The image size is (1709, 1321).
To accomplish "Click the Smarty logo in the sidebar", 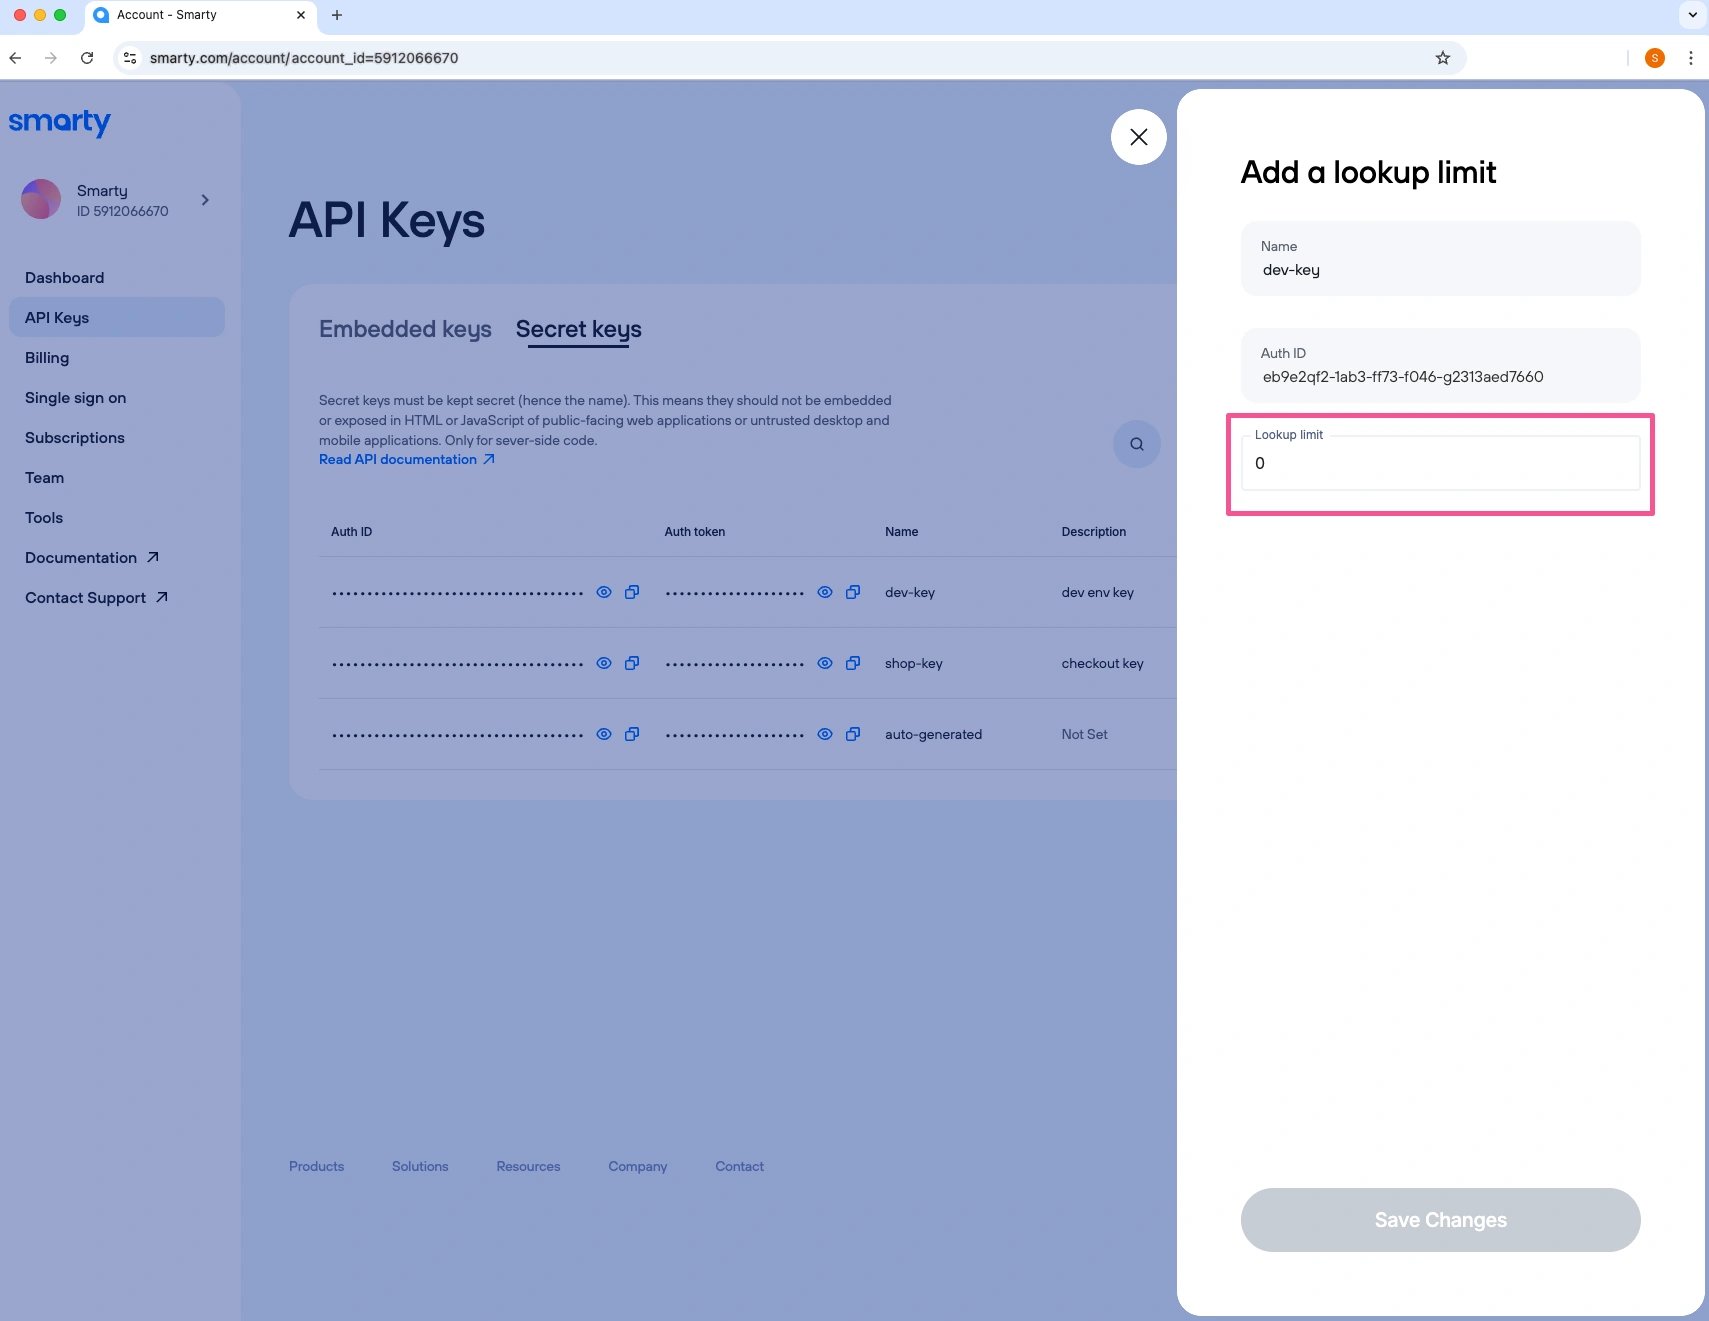I will [x=59, y=122].
